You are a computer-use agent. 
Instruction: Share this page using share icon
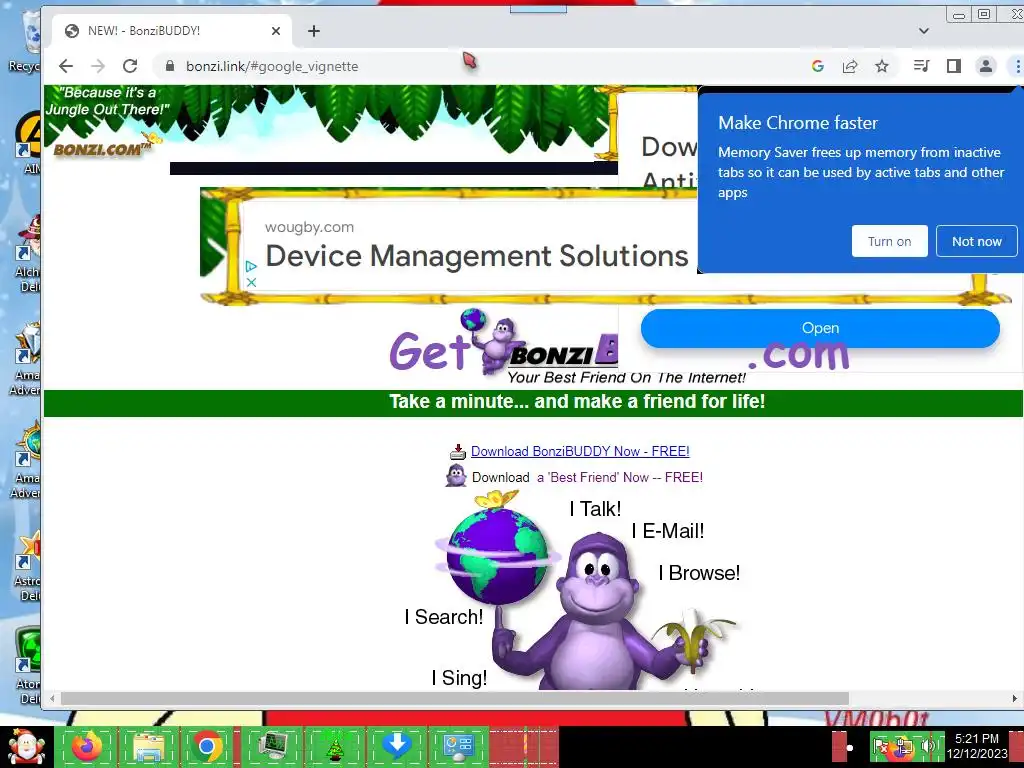point(850,66)
